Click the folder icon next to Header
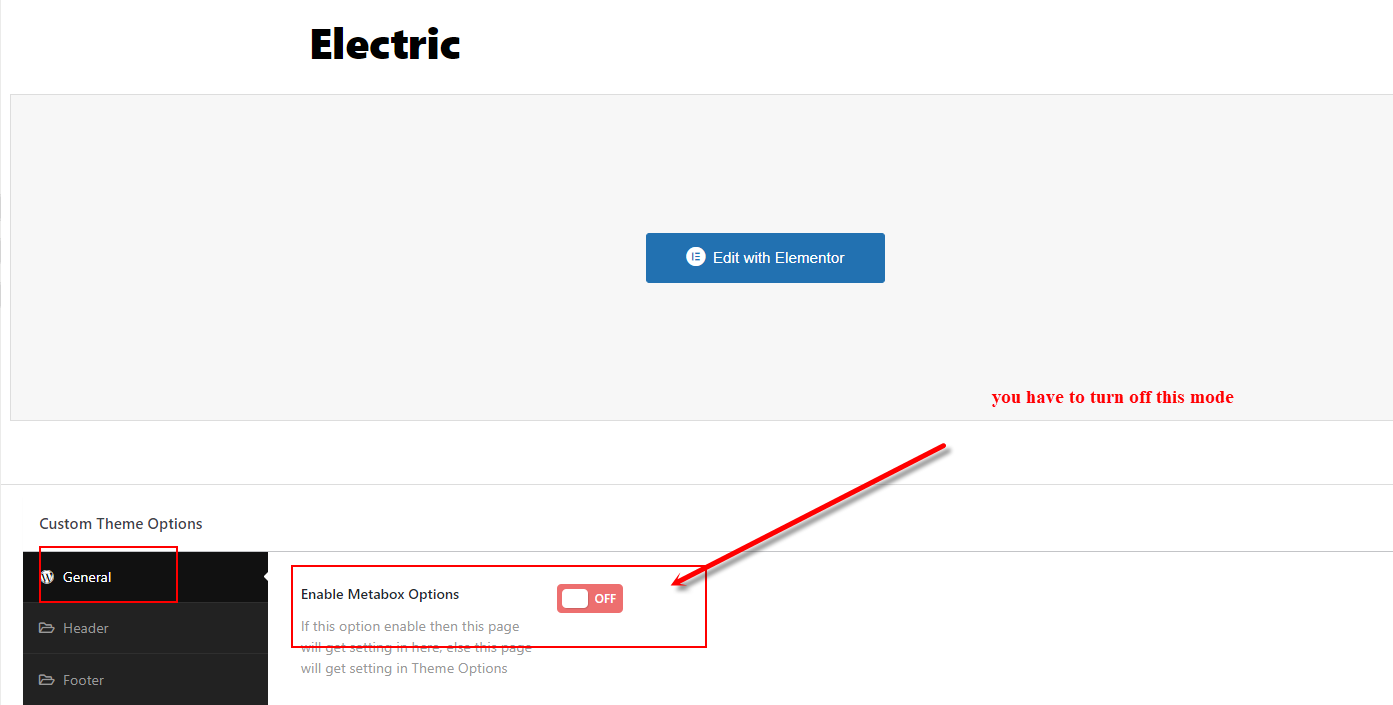This screenshot has height=705, width=1393. click(x=46, y=628)
